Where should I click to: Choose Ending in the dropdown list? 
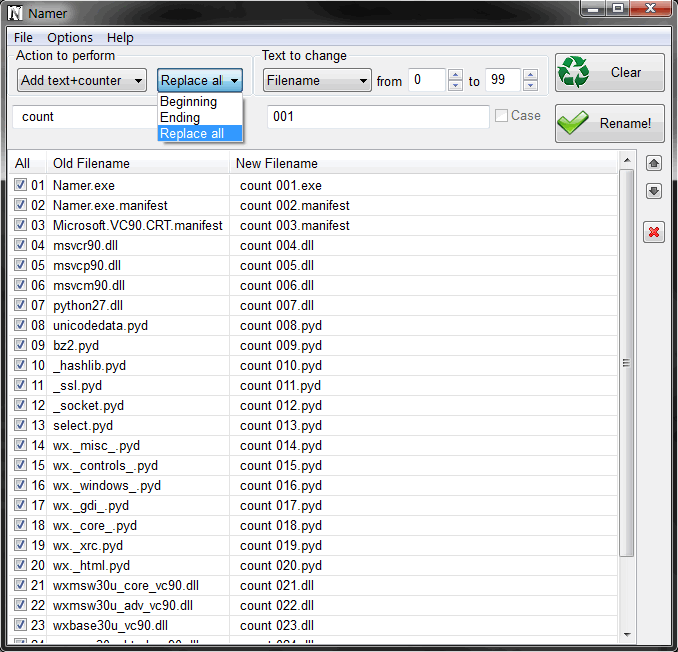pyautogui.click(x=180, y=118)
